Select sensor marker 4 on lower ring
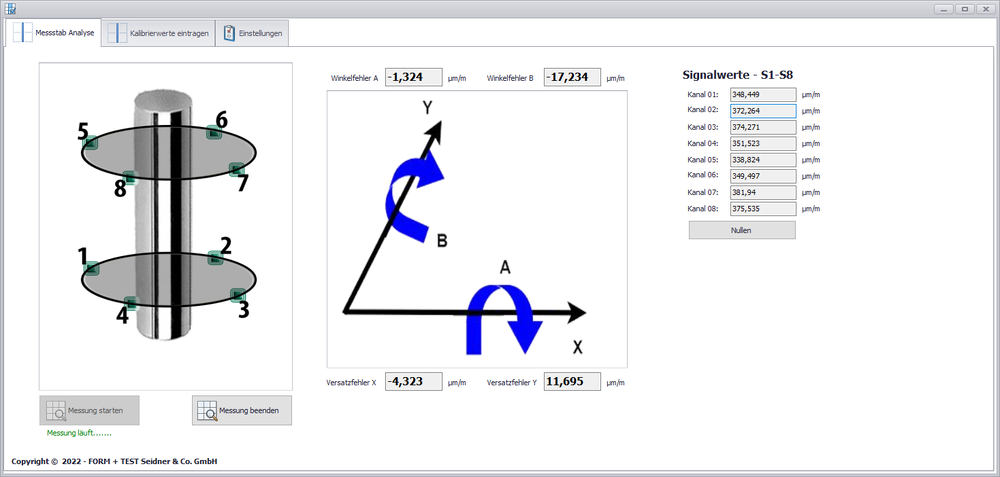This screenshot has width=1000, height=477. pyautogui.click(x=130, y=303)
